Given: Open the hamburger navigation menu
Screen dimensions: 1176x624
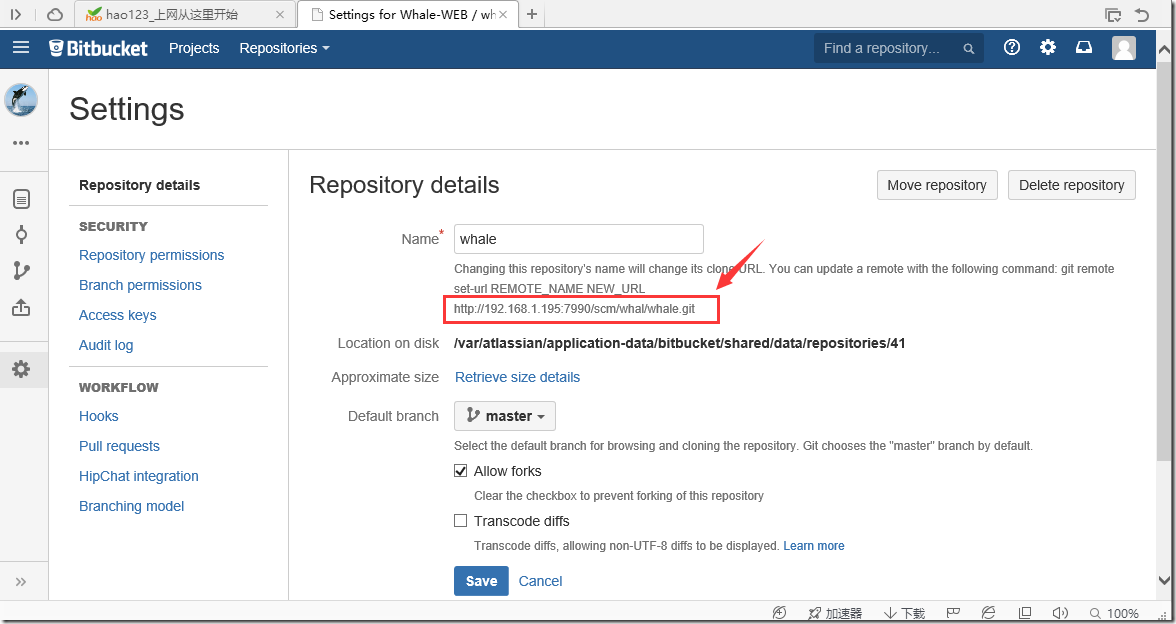Looking at the screenshot, I should click(21, 48).
